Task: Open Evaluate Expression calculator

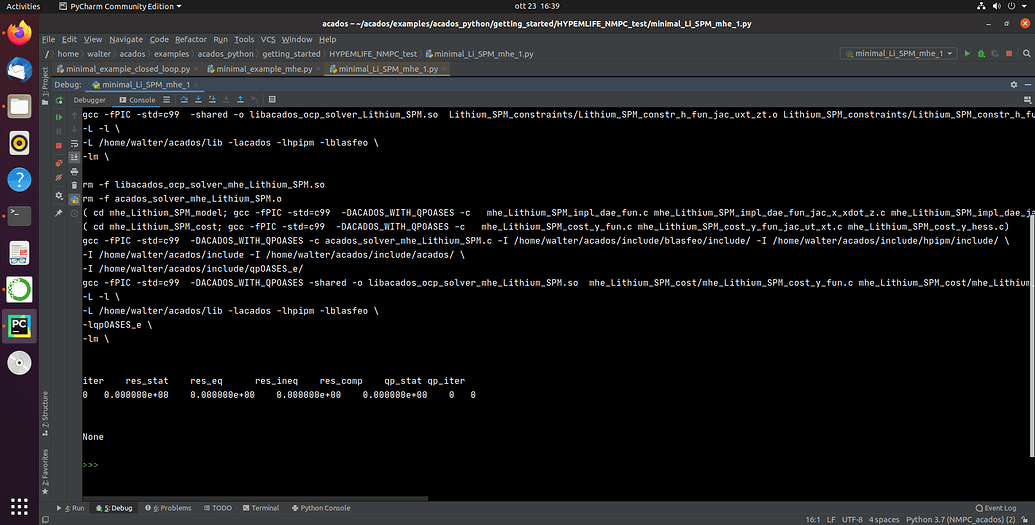Action: click(272, 100)
